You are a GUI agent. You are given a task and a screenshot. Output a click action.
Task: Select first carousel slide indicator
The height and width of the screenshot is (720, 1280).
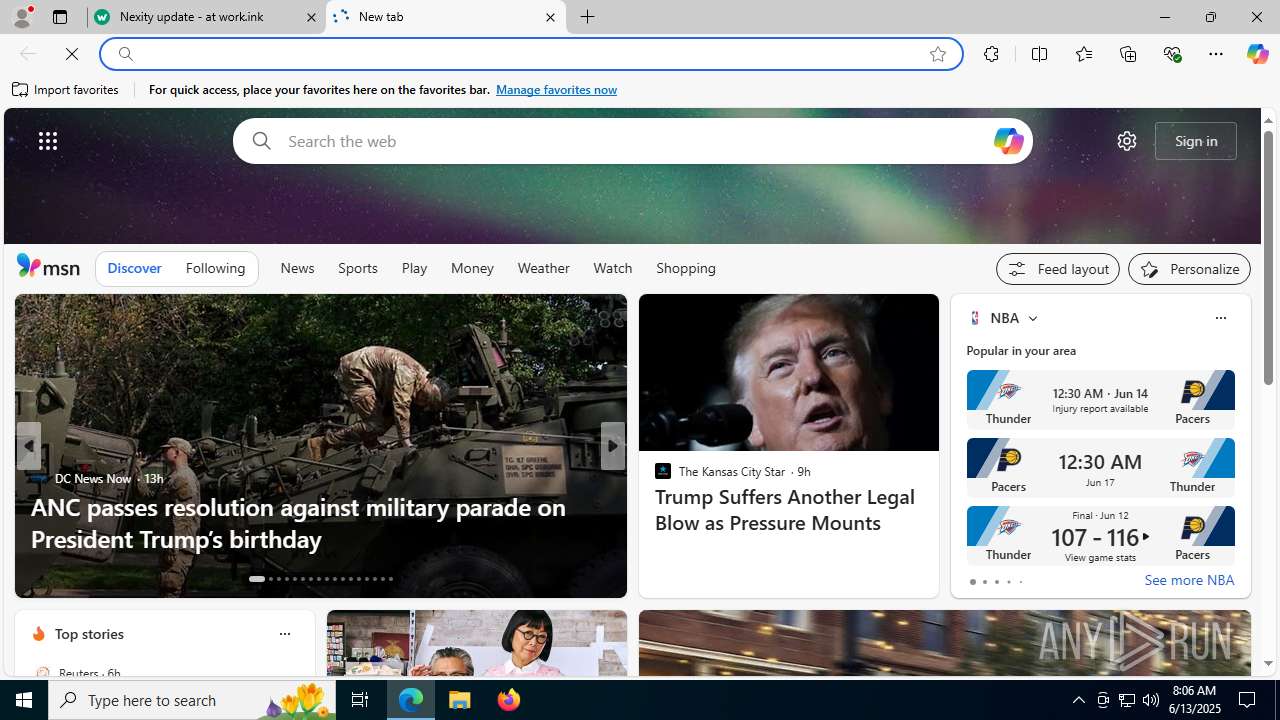tap(257, 579)
